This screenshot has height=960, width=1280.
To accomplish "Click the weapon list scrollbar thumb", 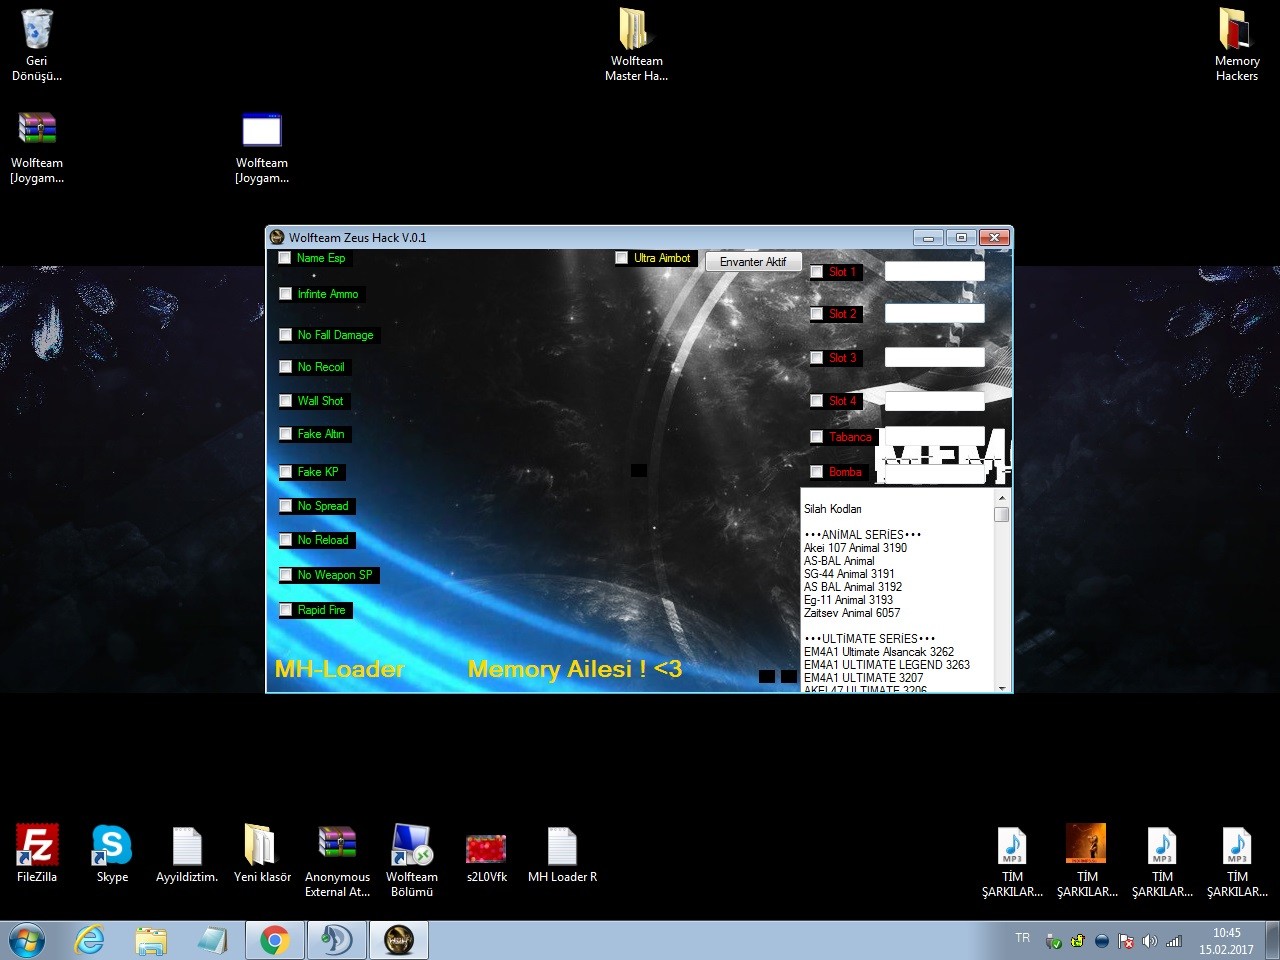I will point(1001,514).
